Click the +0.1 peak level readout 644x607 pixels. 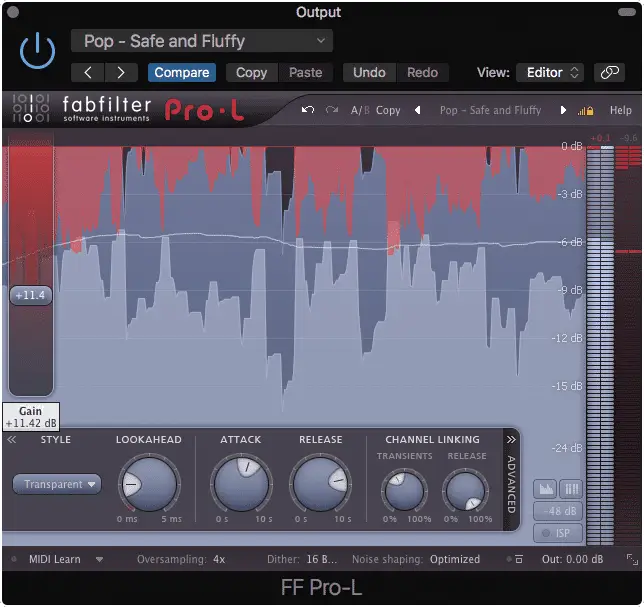(600, 138)
